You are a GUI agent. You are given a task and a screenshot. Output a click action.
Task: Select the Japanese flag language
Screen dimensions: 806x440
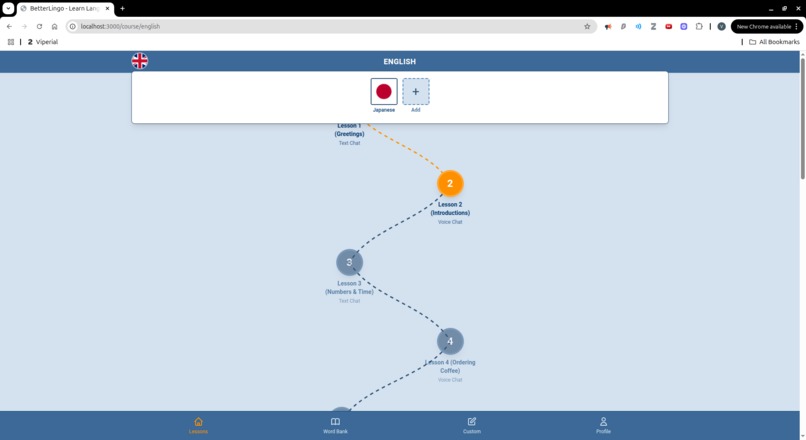[384, 91]
